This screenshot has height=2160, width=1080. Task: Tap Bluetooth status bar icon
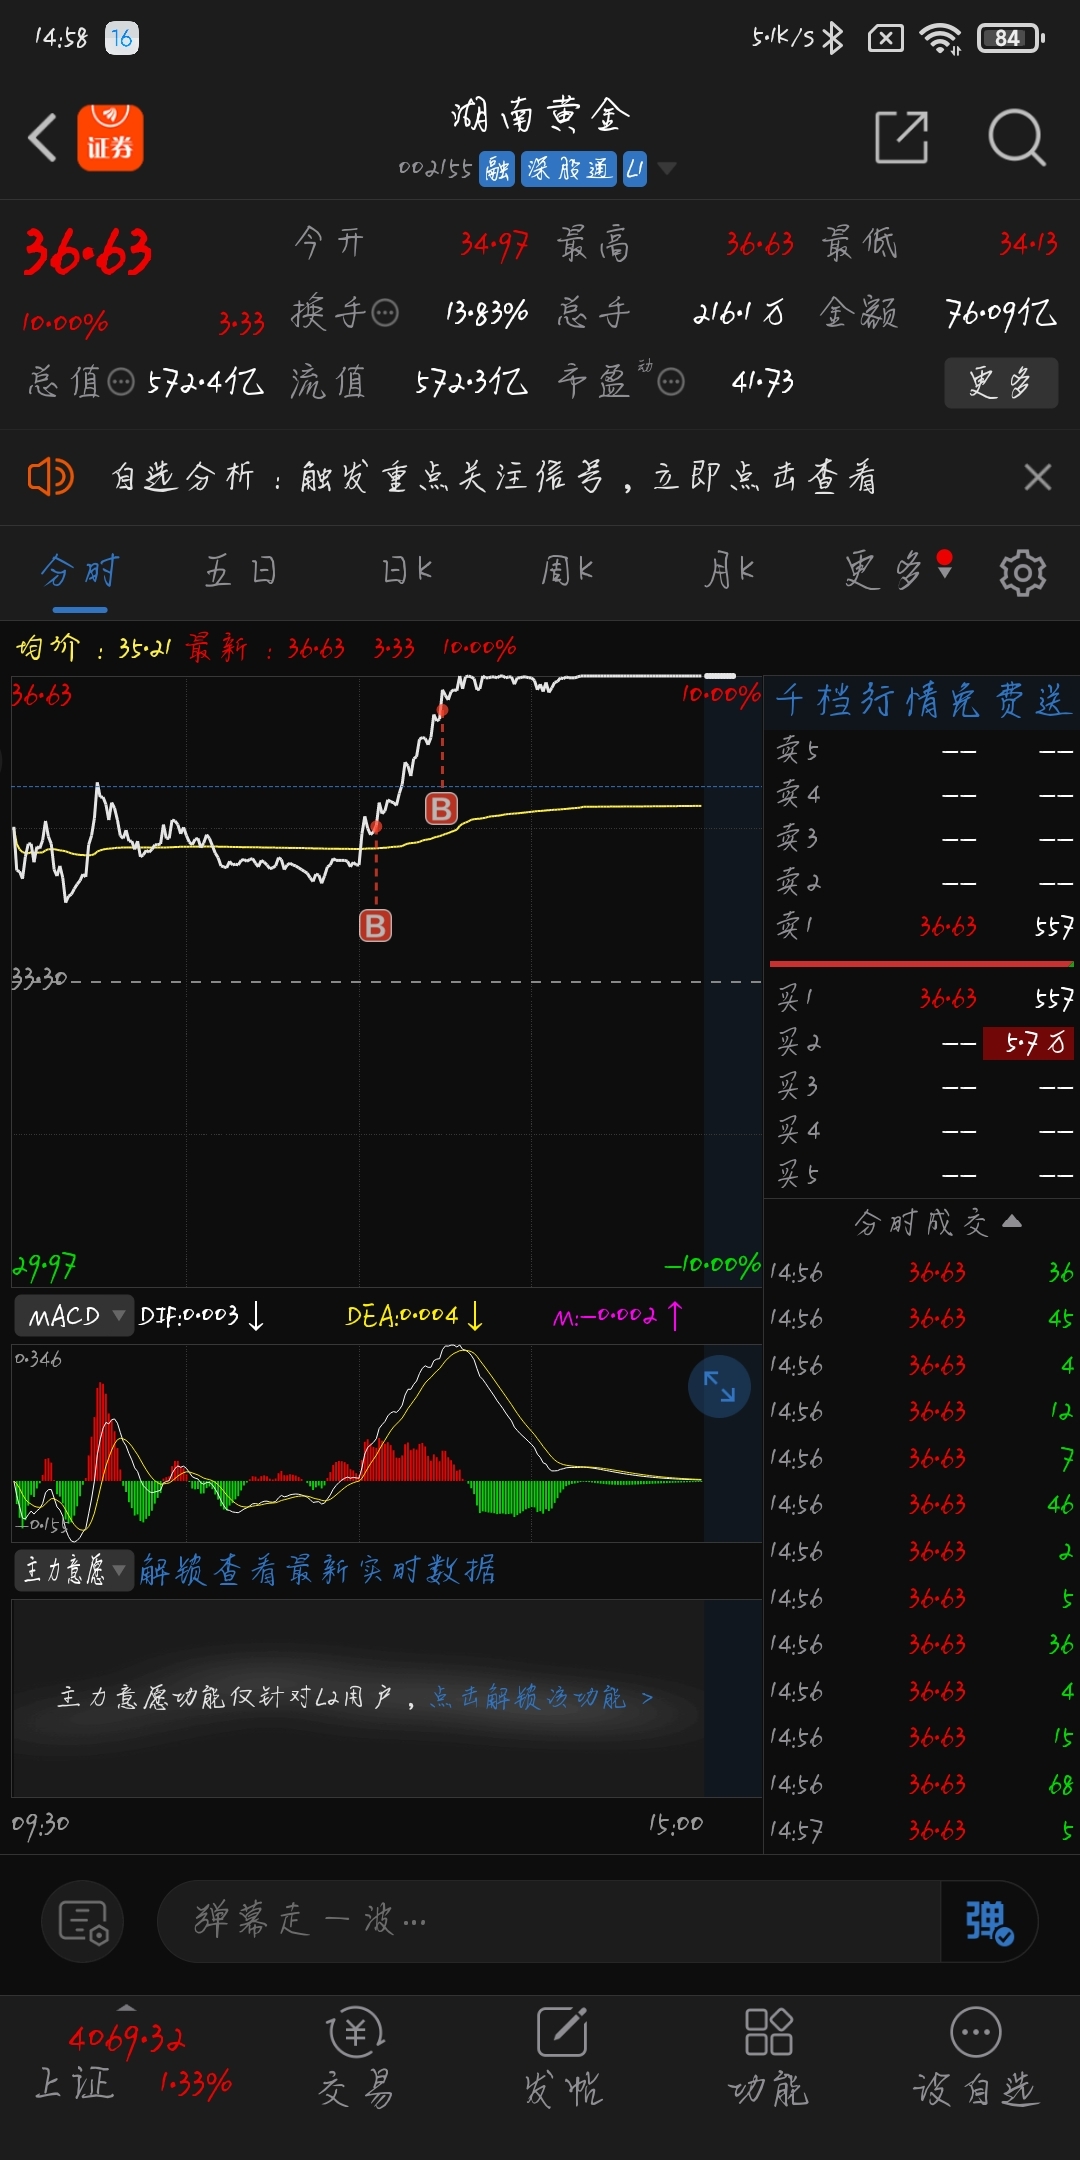point(832,38)
